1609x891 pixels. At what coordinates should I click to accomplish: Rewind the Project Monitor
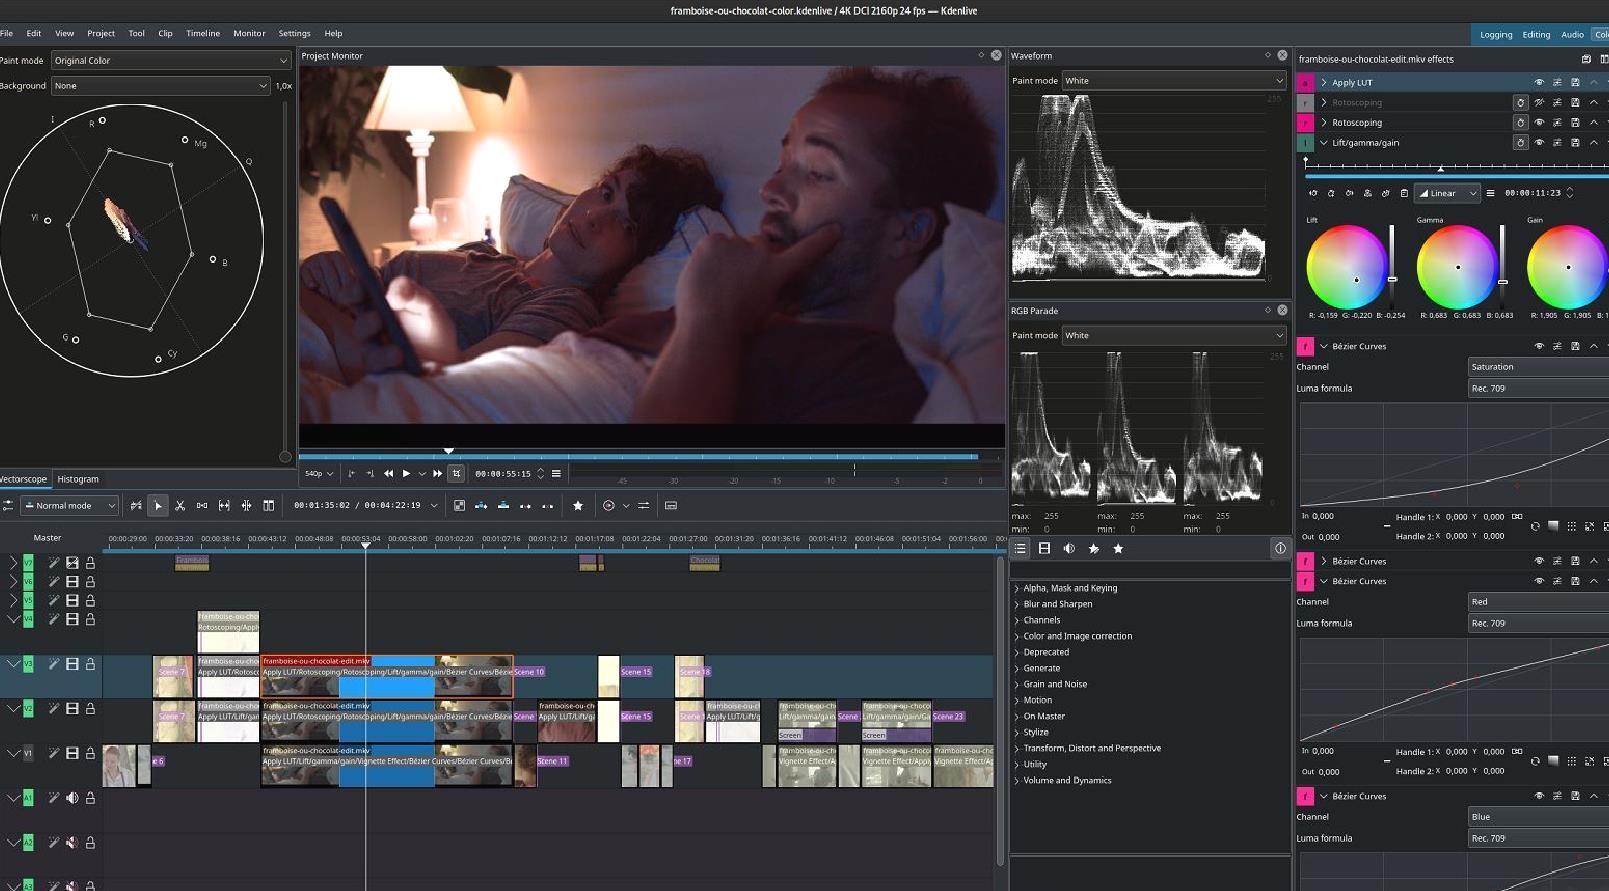point(388,474)
